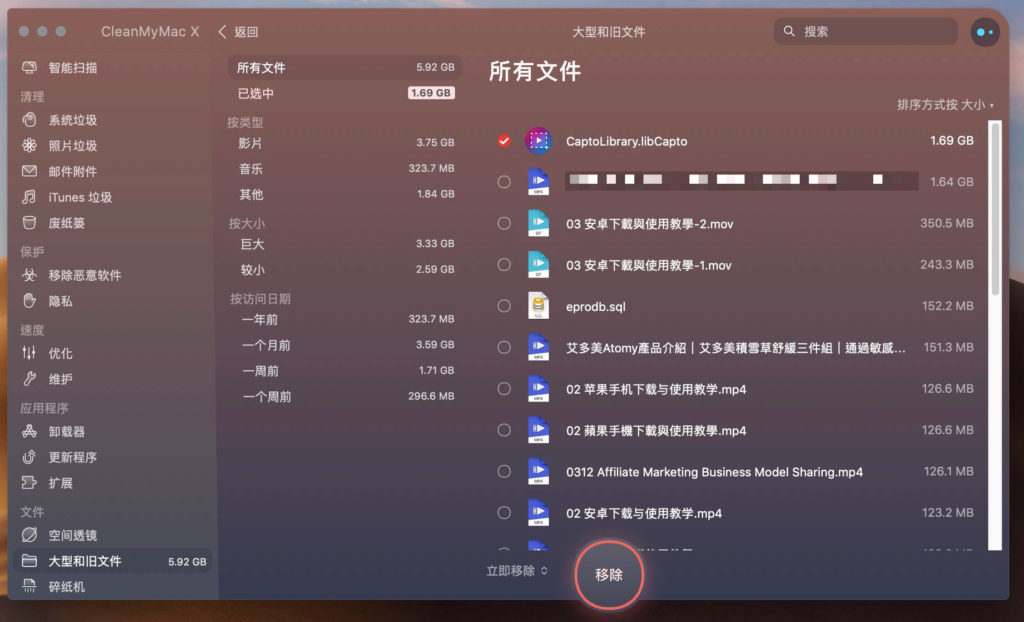The image size is (1024, 622).
Task: Click the eprodb.sql database file icon
Action: coord(538,306)
